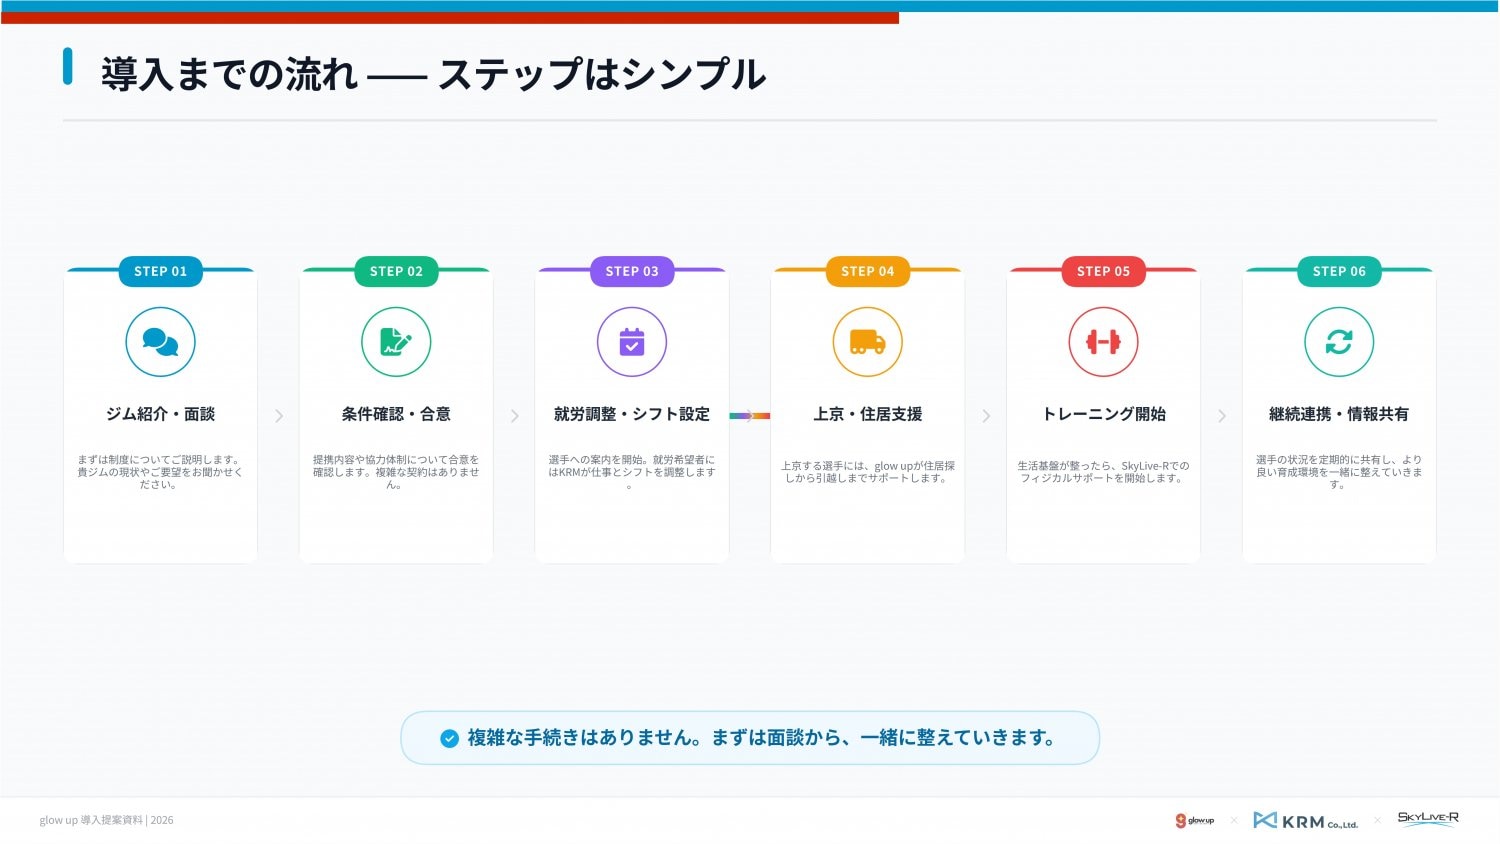
Task: Click the chevron arrow after STEP 01 card
Action: [x=279, y=416]
